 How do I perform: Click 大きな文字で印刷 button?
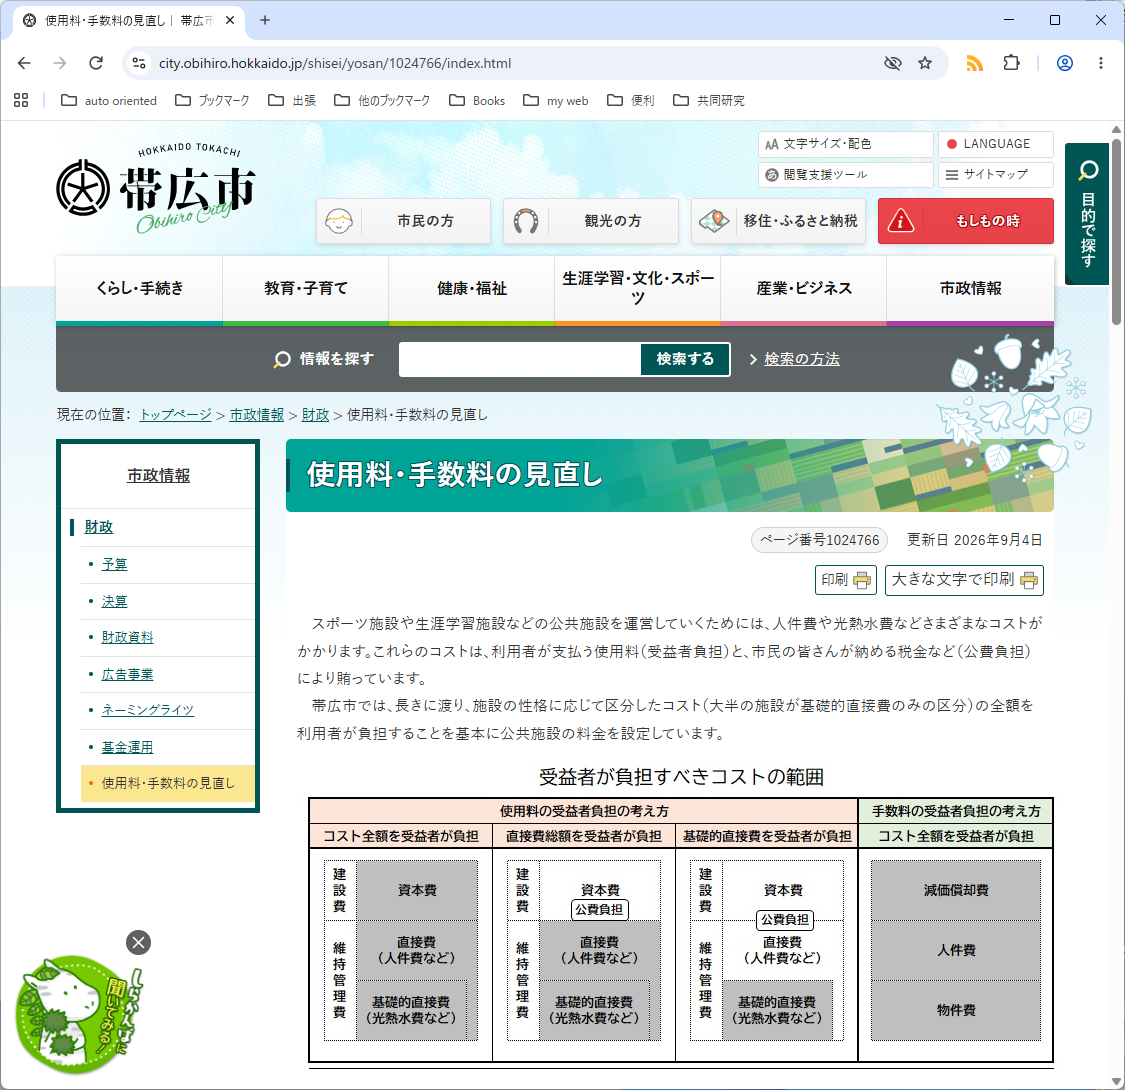(964, 580)
